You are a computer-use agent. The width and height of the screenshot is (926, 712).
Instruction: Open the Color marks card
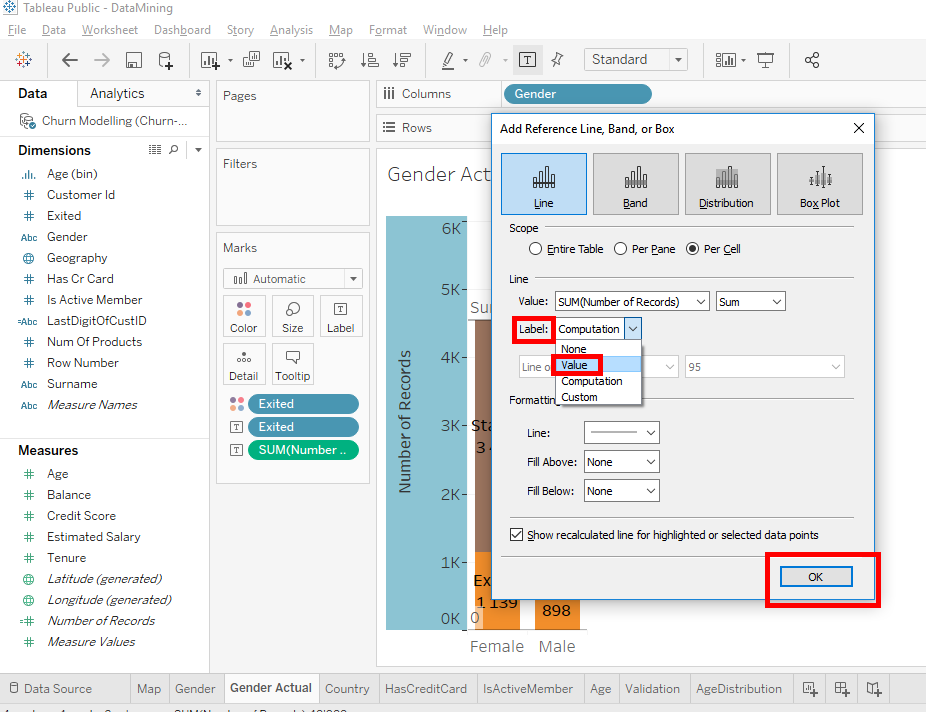click(244, 316)
